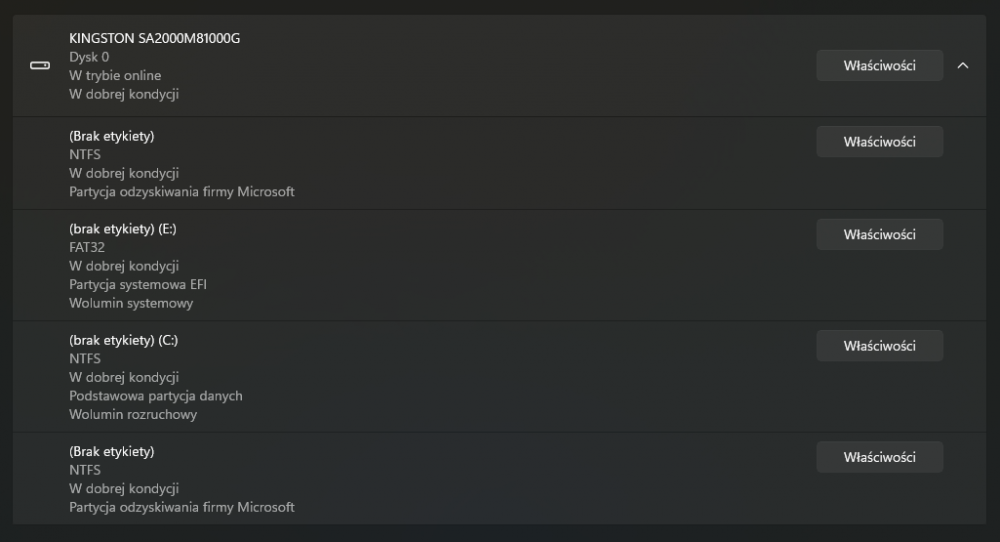This screenshot has height=542, width=1000.
Task: Select the KINGSTON SA2000M81000G disk title
Action: click(155, 39)
